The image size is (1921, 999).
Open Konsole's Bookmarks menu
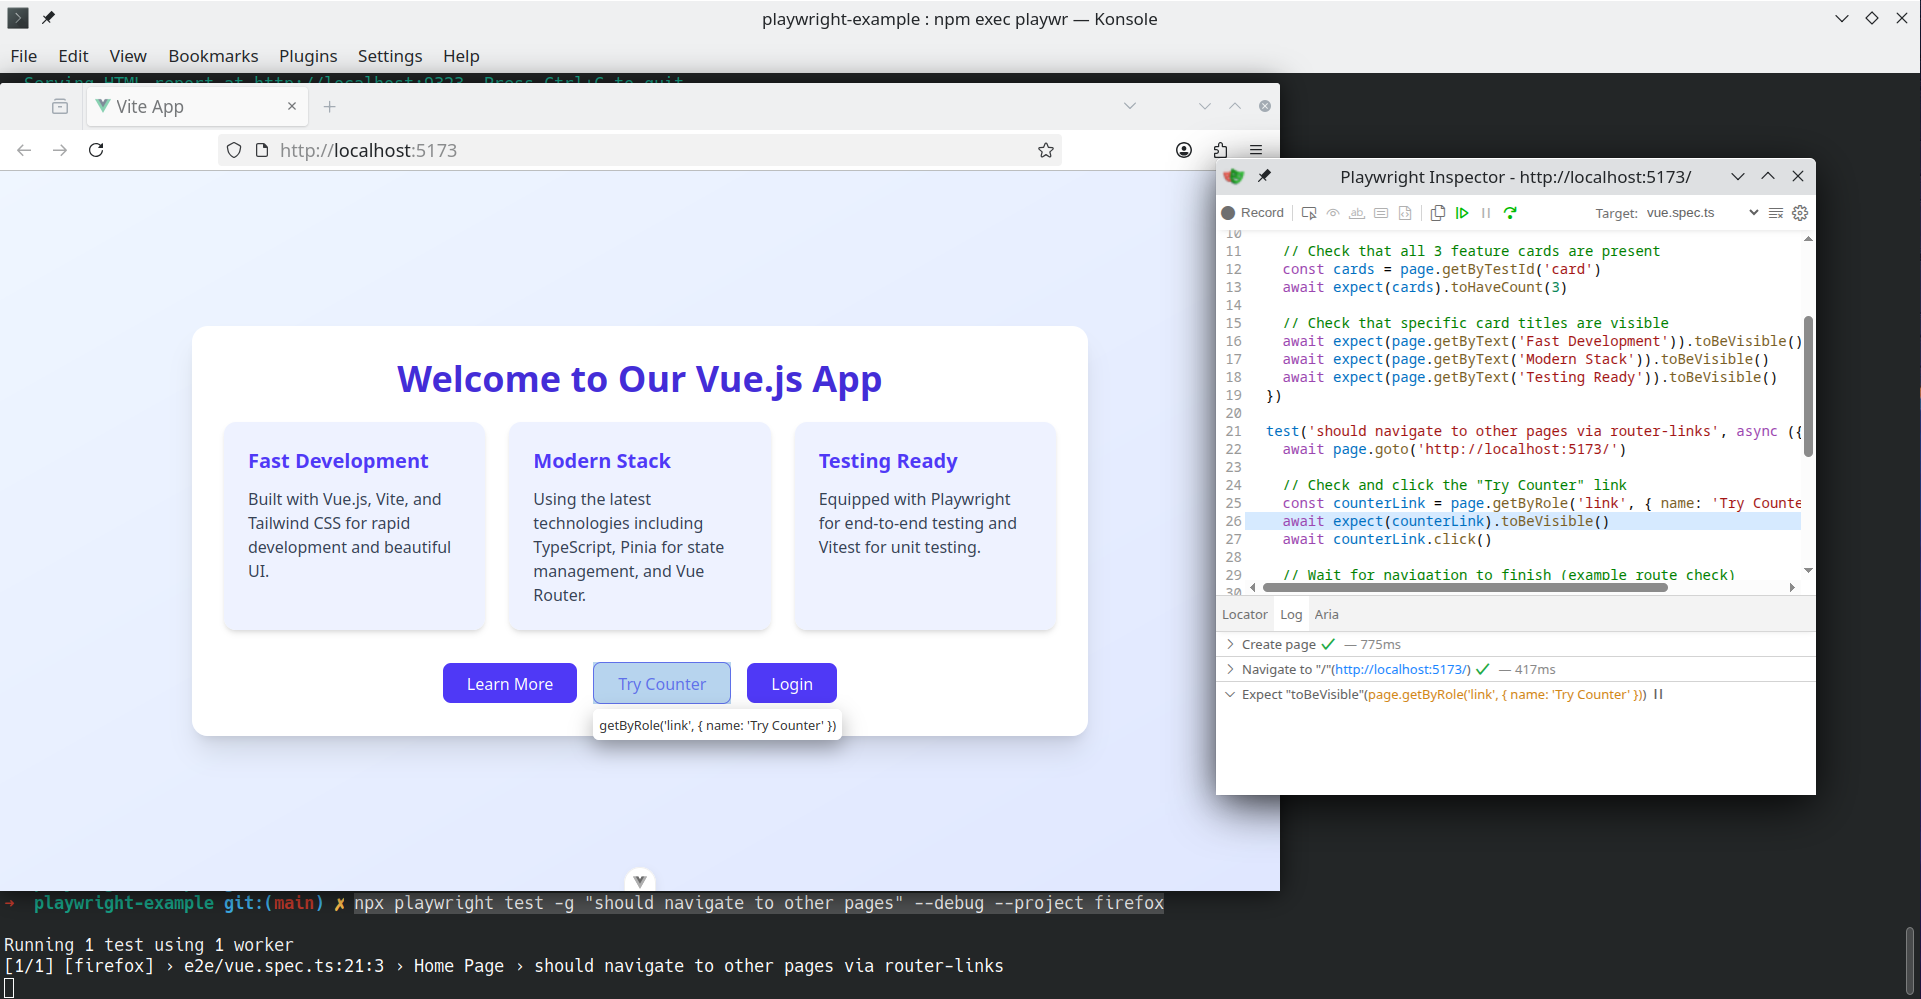tap(213, 56)
